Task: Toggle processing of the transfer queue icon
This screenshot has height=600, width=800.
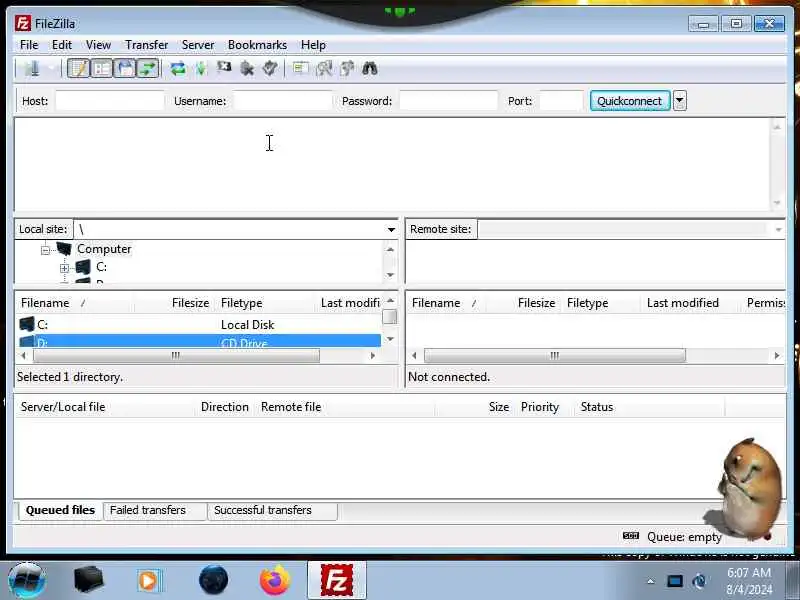Action: [x=201, y=68]
